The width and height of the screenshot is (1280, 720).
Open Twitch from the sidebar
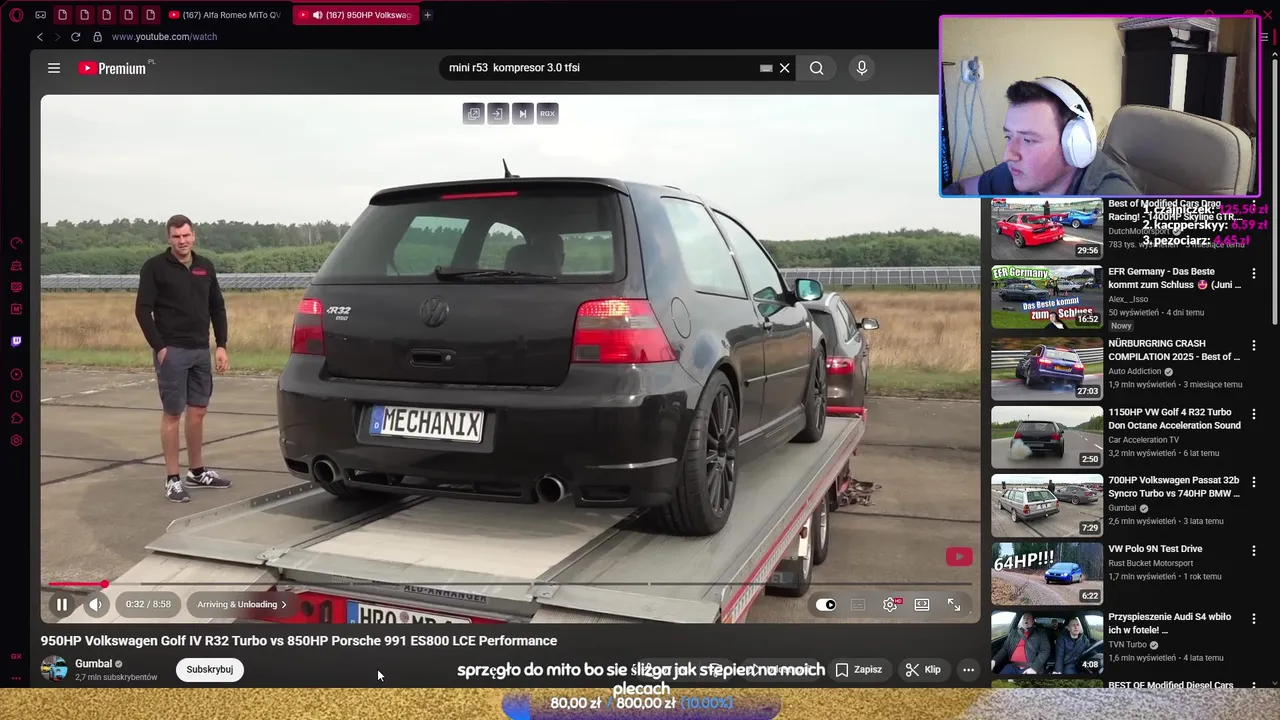[x=16, y=341]
